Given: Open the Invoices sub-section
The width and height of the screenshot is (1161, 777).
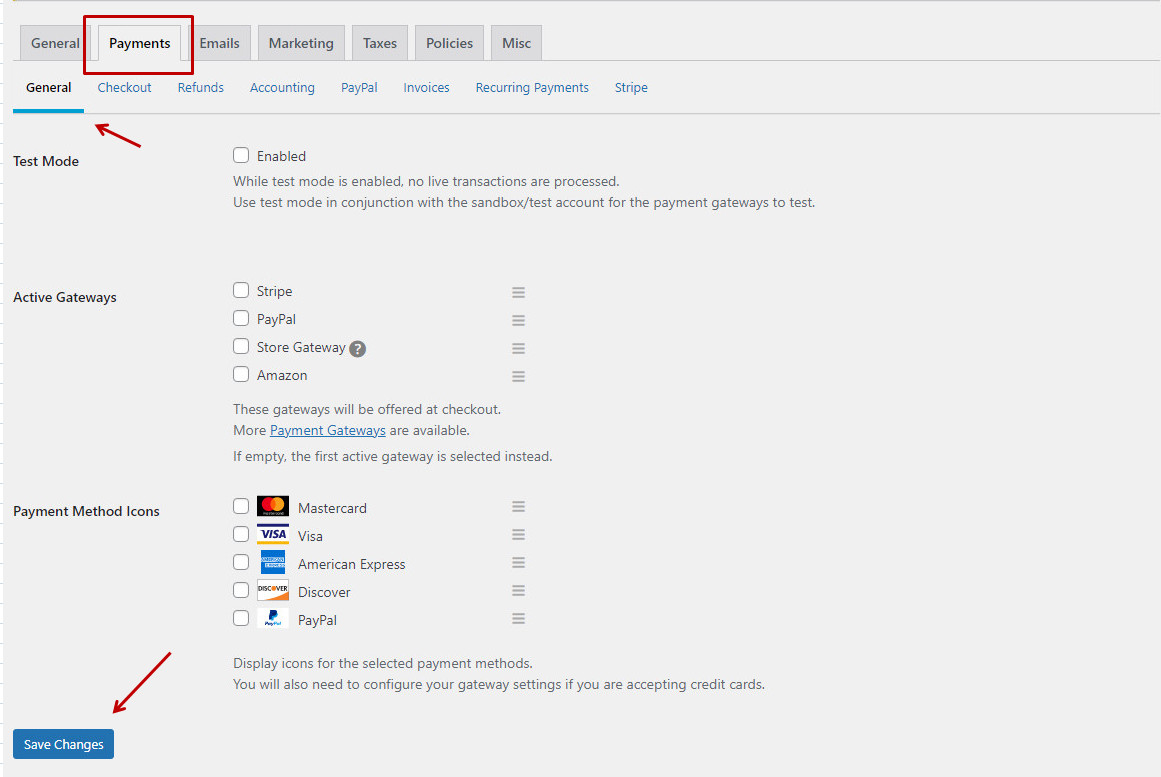Looking at the screenshot, I should [x=426, y=87].
